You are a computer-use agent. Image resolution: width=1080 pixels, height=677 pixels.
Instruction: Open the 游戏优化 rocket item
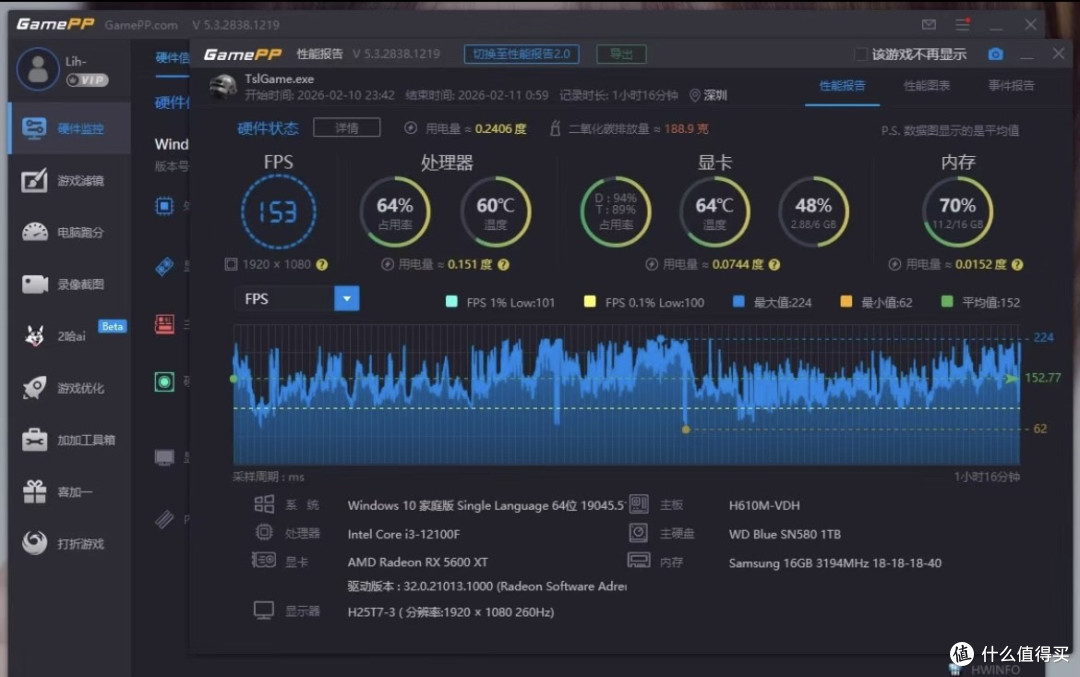coord(70,388)
